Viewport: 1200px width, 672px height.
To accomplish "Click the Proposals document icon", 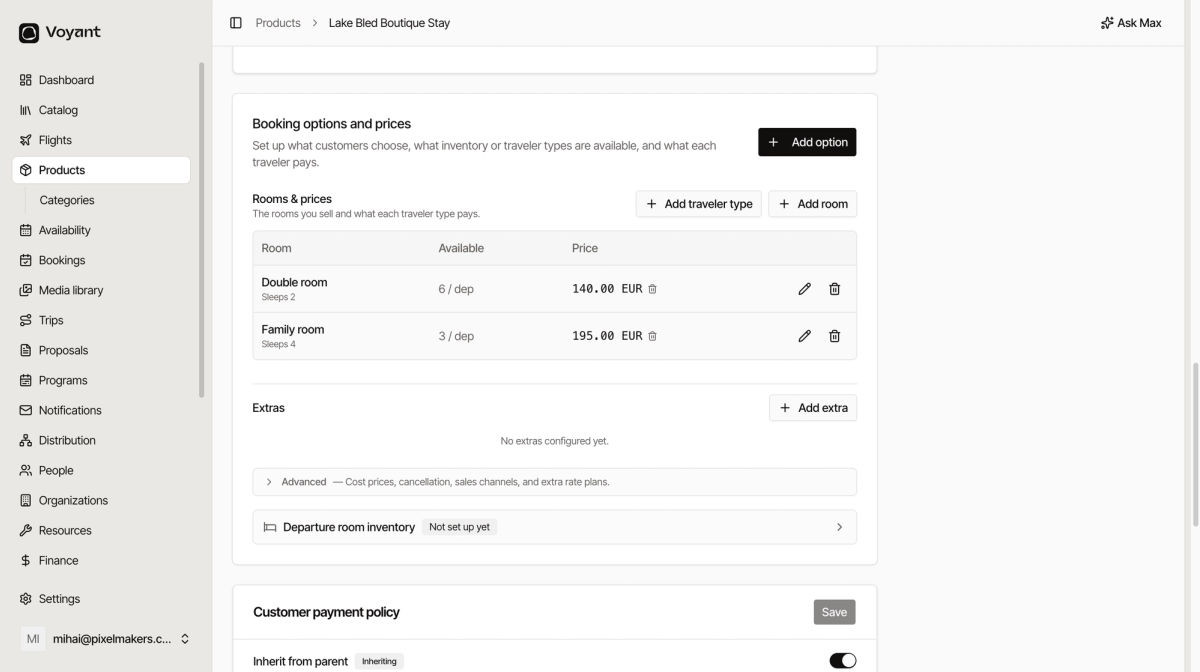I will point(26,350).
